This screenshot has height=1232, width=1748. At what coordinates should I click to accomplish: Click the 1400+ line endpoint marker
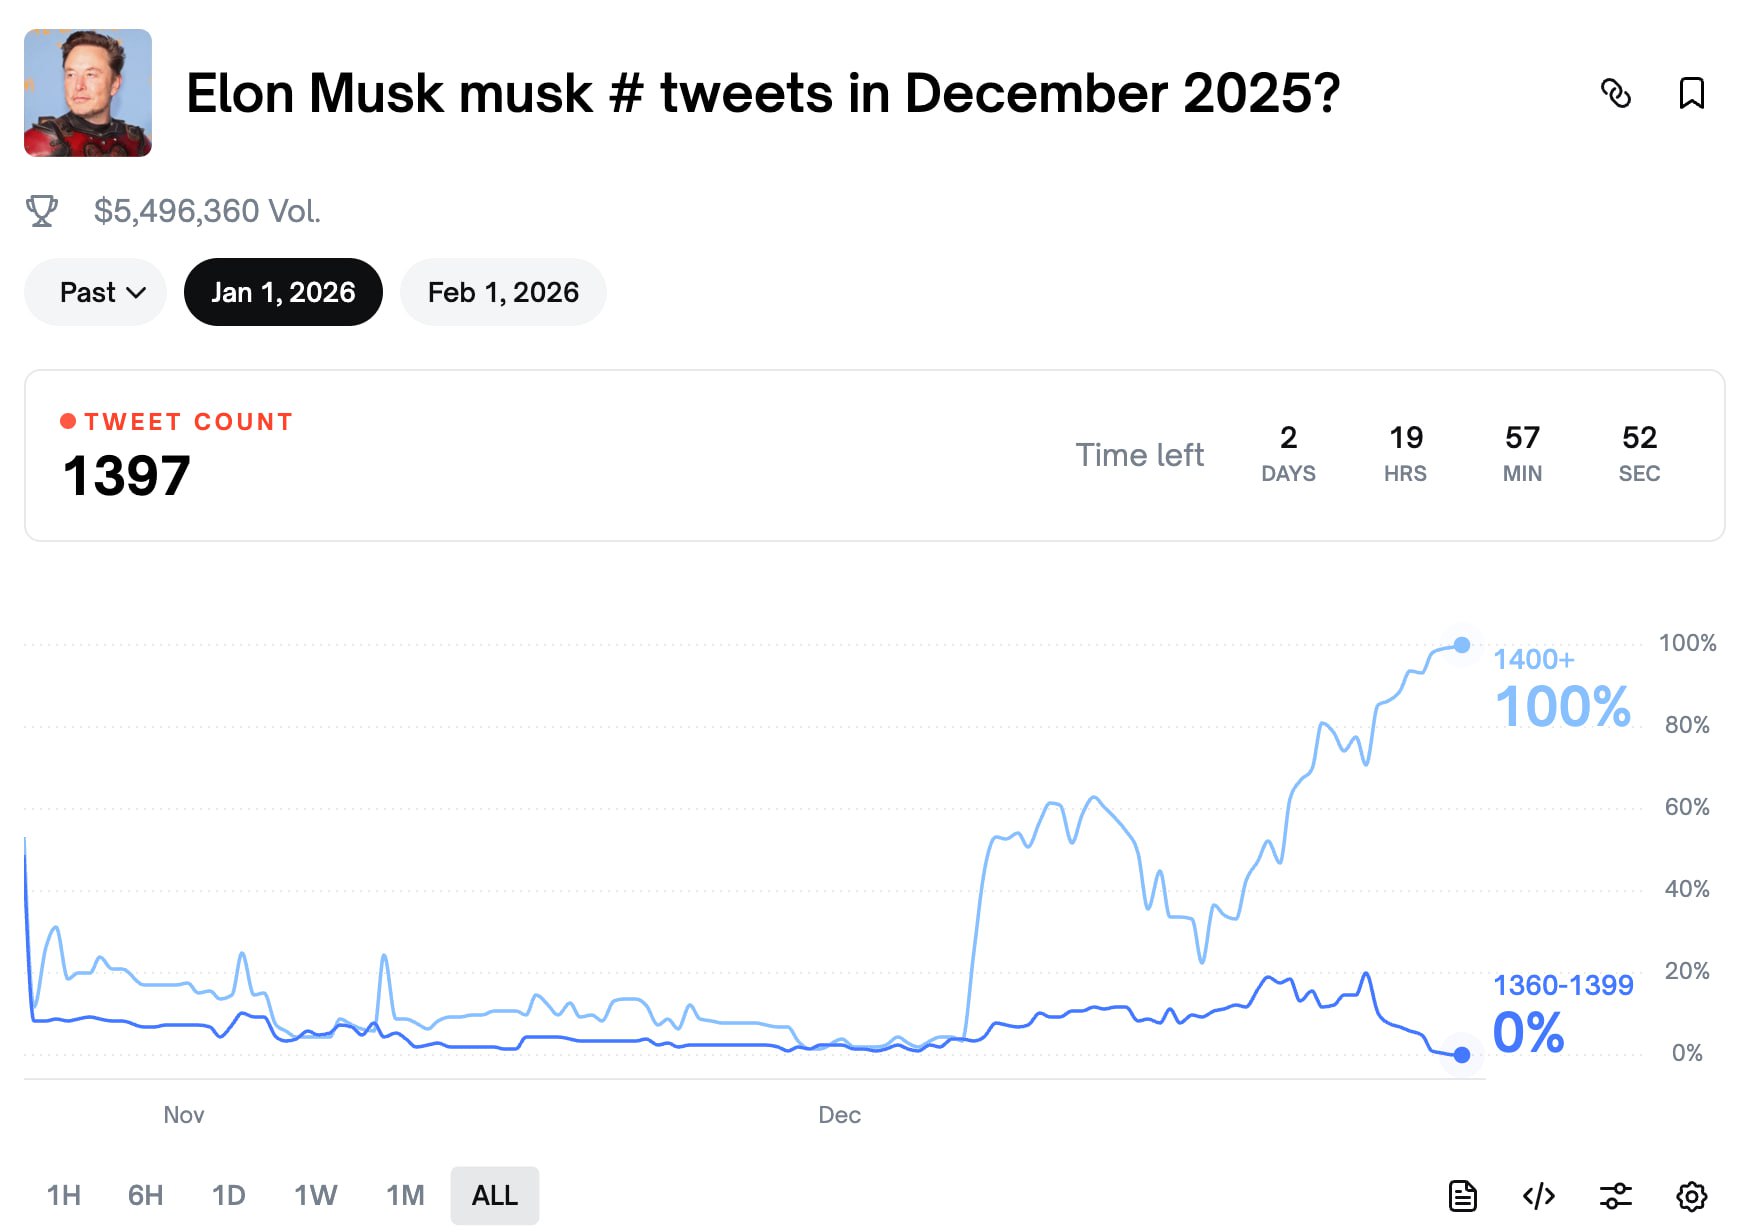click(x=1462, y=645)
